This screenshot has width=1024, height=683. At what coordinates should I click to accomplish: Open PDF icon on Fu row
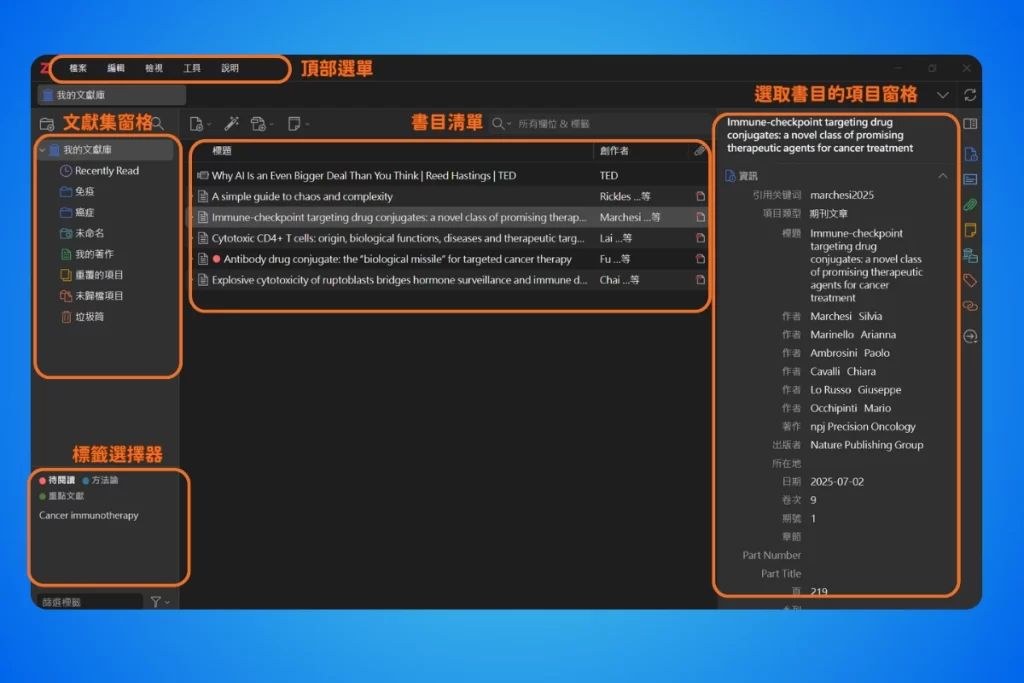[700, 259]
